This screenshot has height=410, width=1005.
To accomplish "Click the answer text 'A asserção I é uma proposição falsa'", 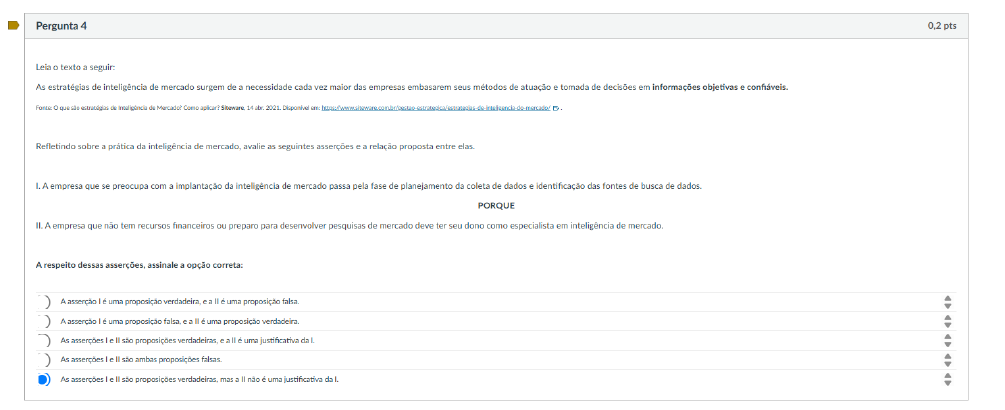I will [x=180, y=321].
